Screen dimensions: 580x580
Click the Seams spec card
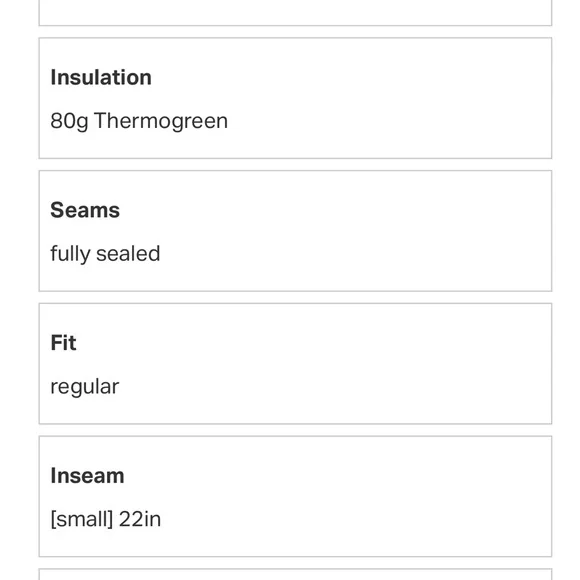click(295, 231)
